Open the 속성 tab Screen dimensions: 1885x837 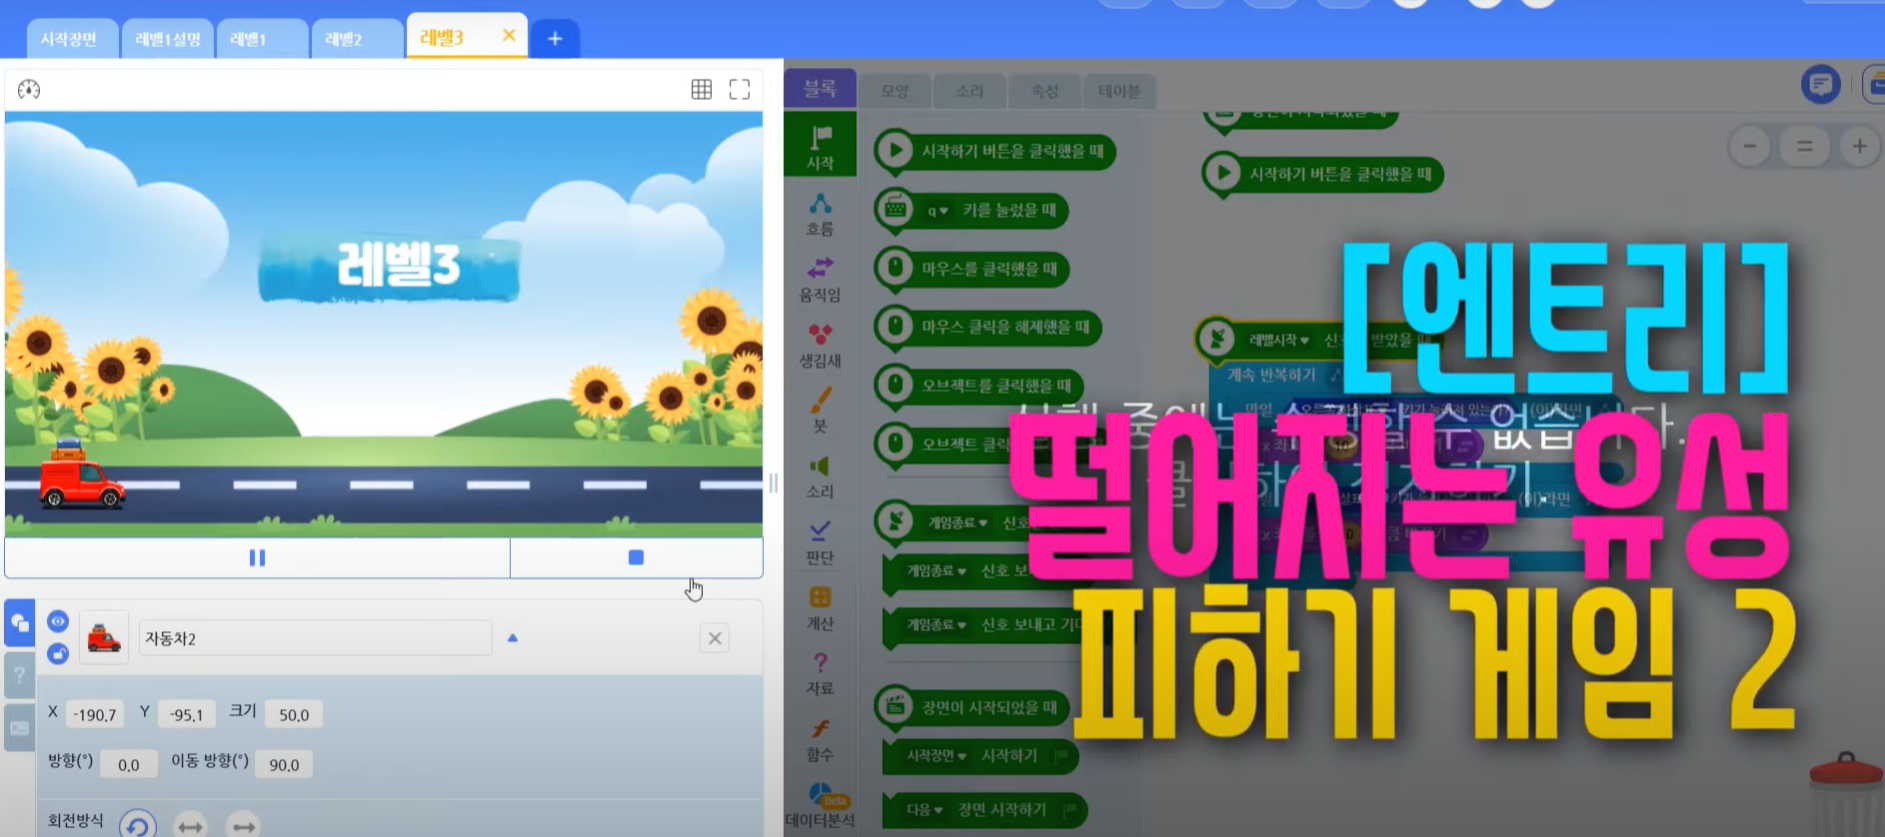coord(1045,91)
